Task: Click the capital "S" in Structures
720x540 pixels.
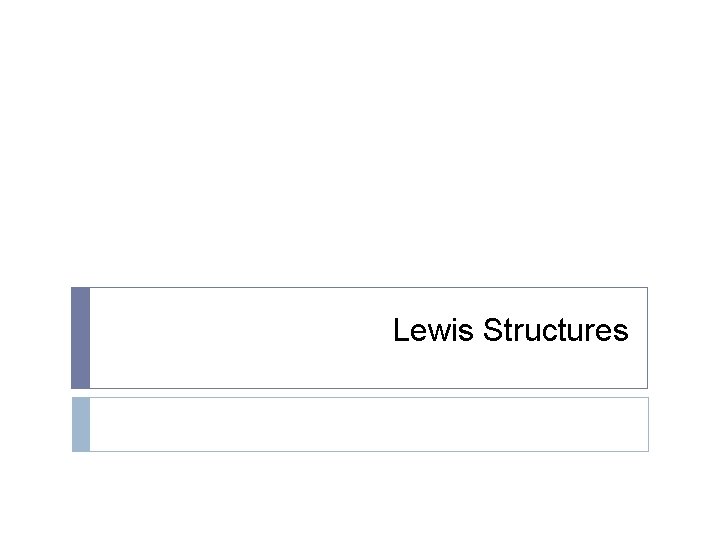Action: coord(492,330)
